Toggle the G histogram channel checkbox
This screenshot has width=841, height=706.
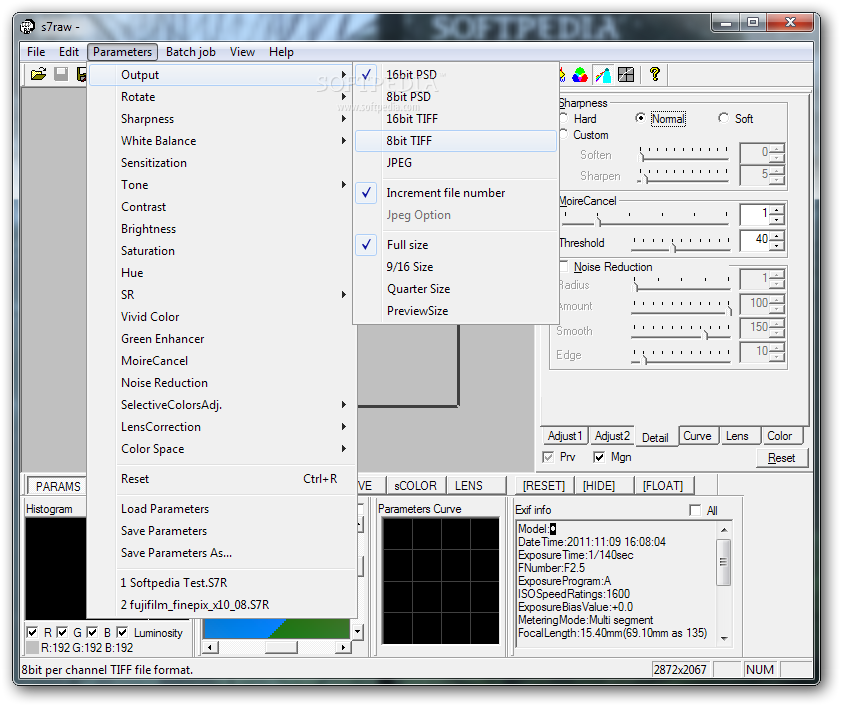click(62, 633)
